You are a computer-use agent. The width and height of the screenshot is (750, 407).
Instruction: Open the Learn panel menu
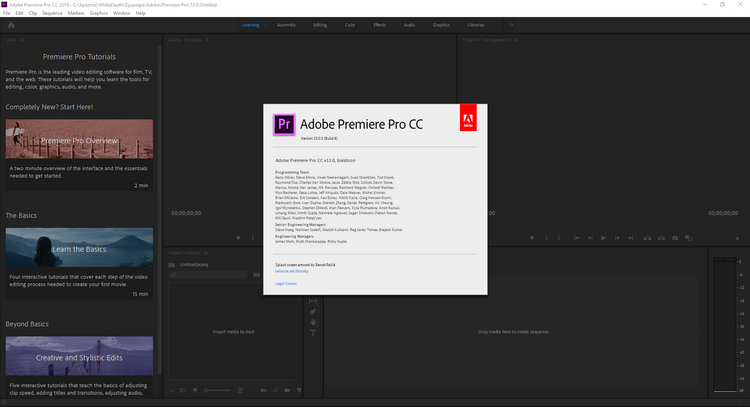coord(22,40)
